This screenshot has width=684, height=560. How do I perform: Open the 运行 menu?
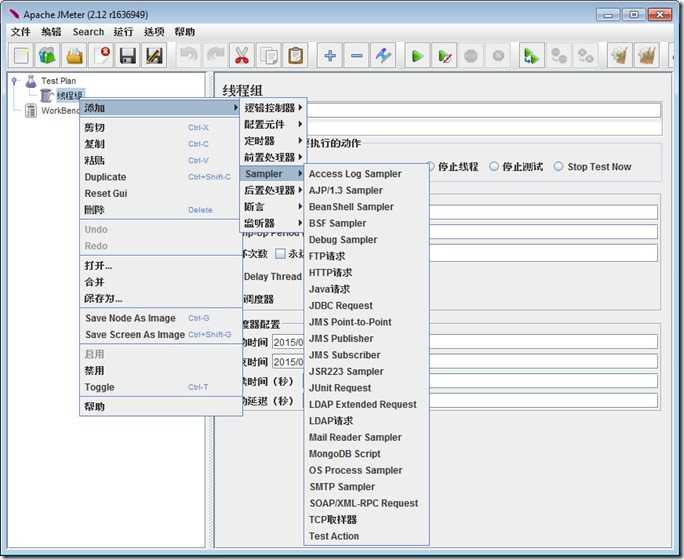(x=123, y=32)
